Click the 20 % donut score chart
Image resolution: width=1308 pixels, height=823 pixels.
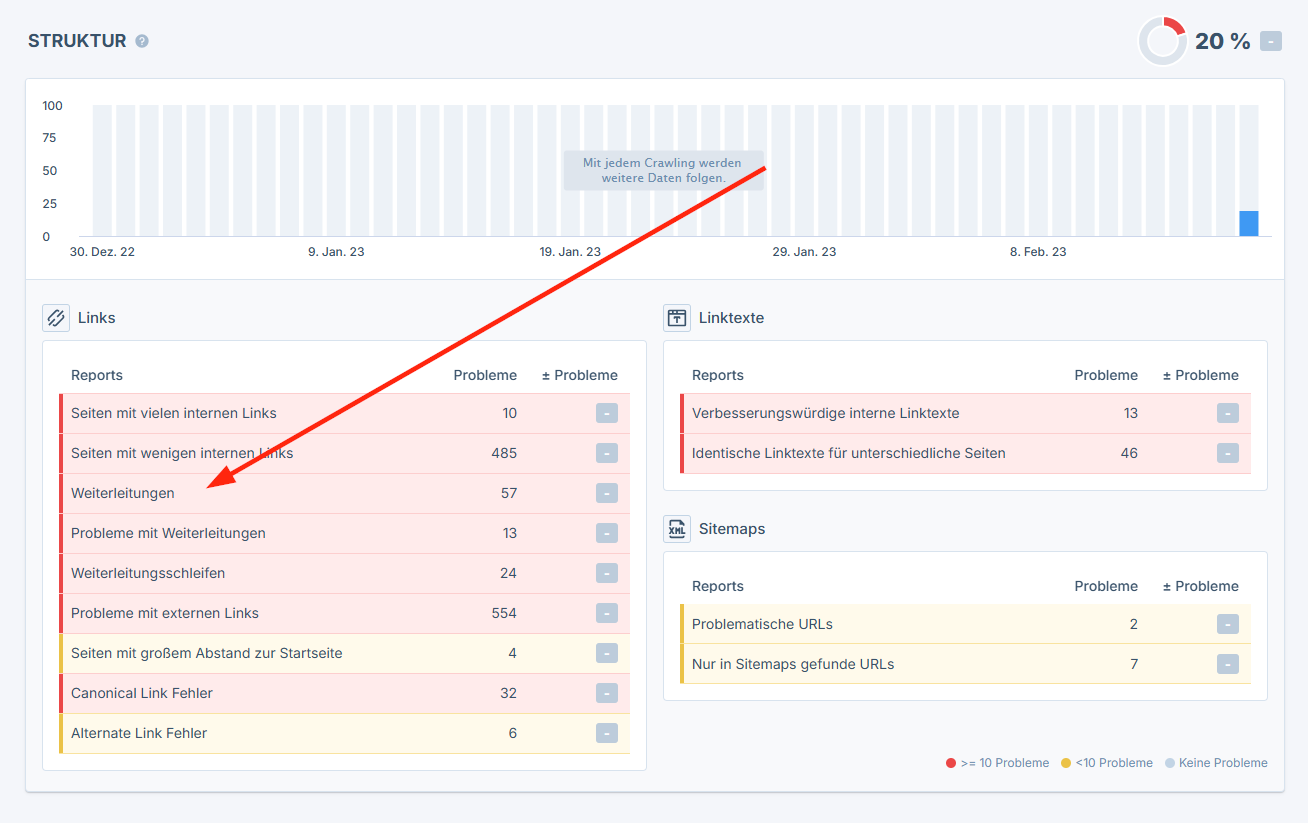[x=1162, y=42]
